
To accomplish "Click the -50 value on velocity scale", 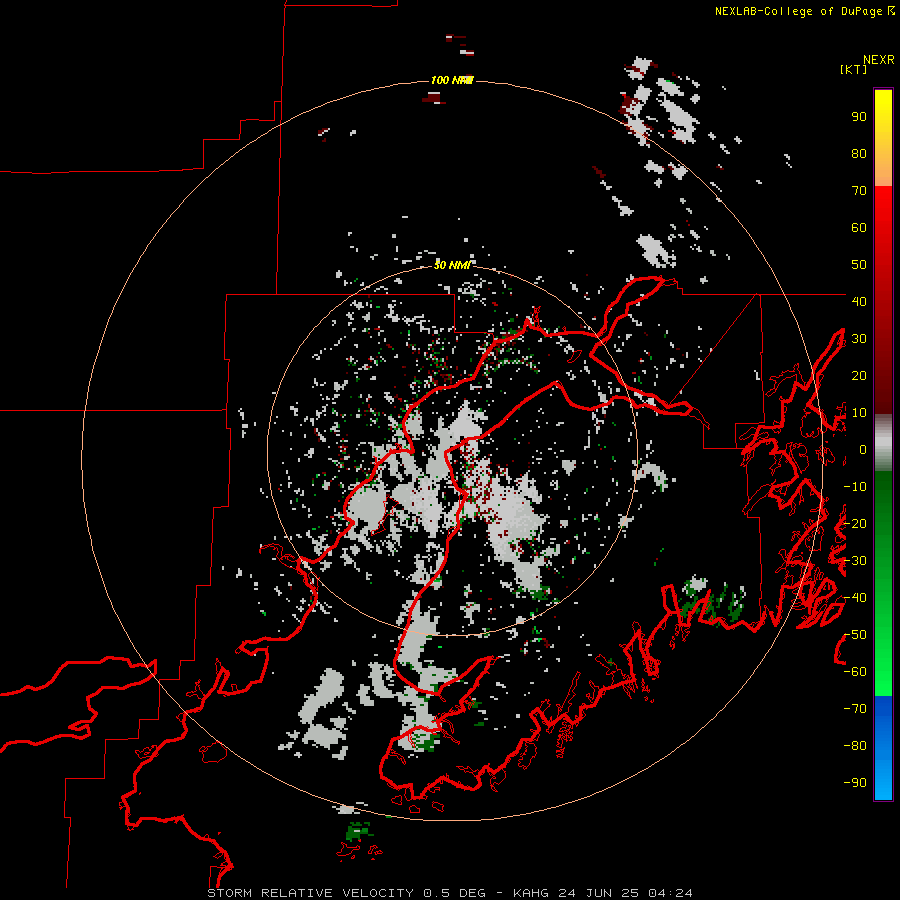I will click(x=855, y=635).
